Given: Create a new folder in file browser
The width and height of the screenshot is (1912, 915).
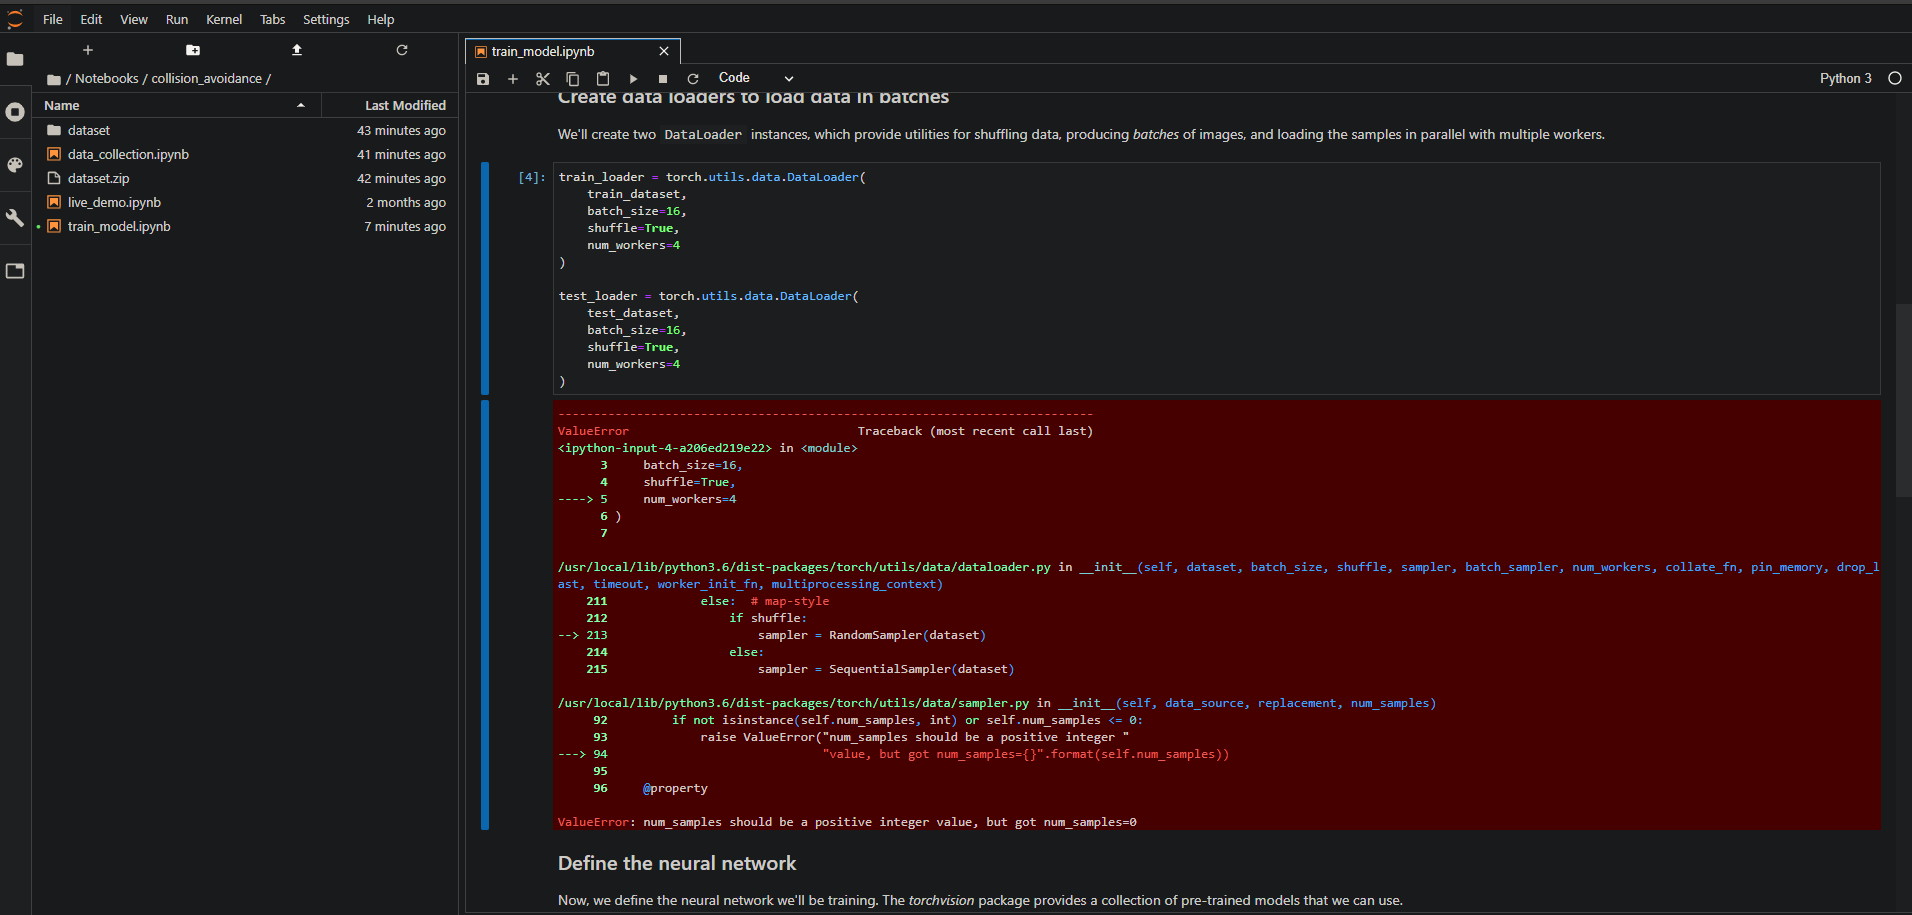Looking at the screenshot, I should 193,50.
